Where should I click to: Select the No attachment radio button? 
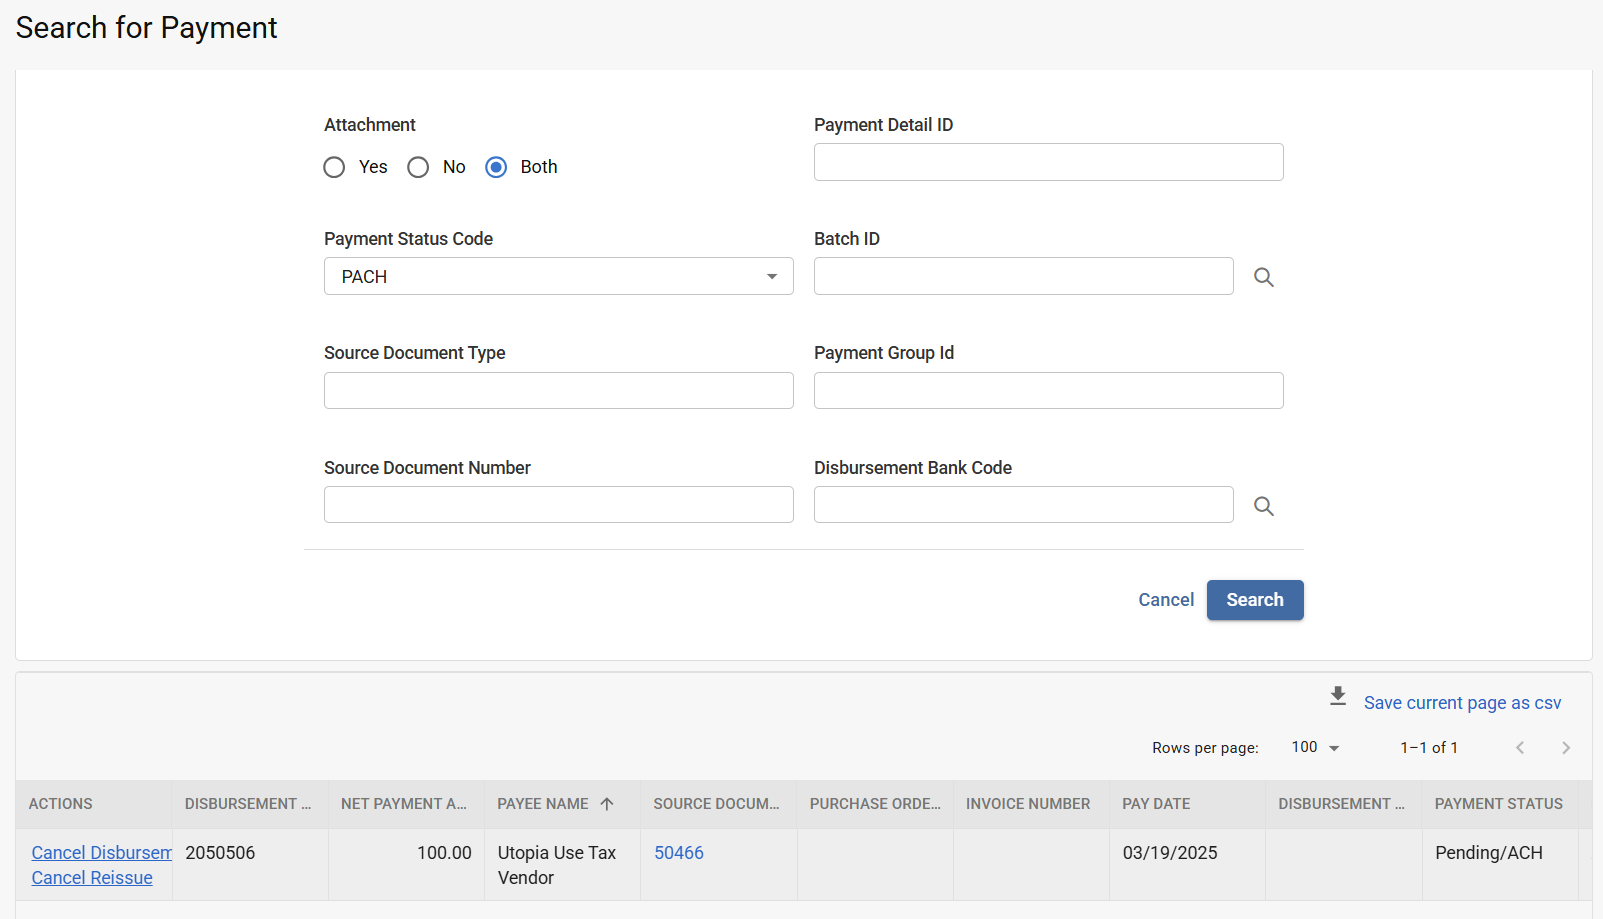click(418, 167)
